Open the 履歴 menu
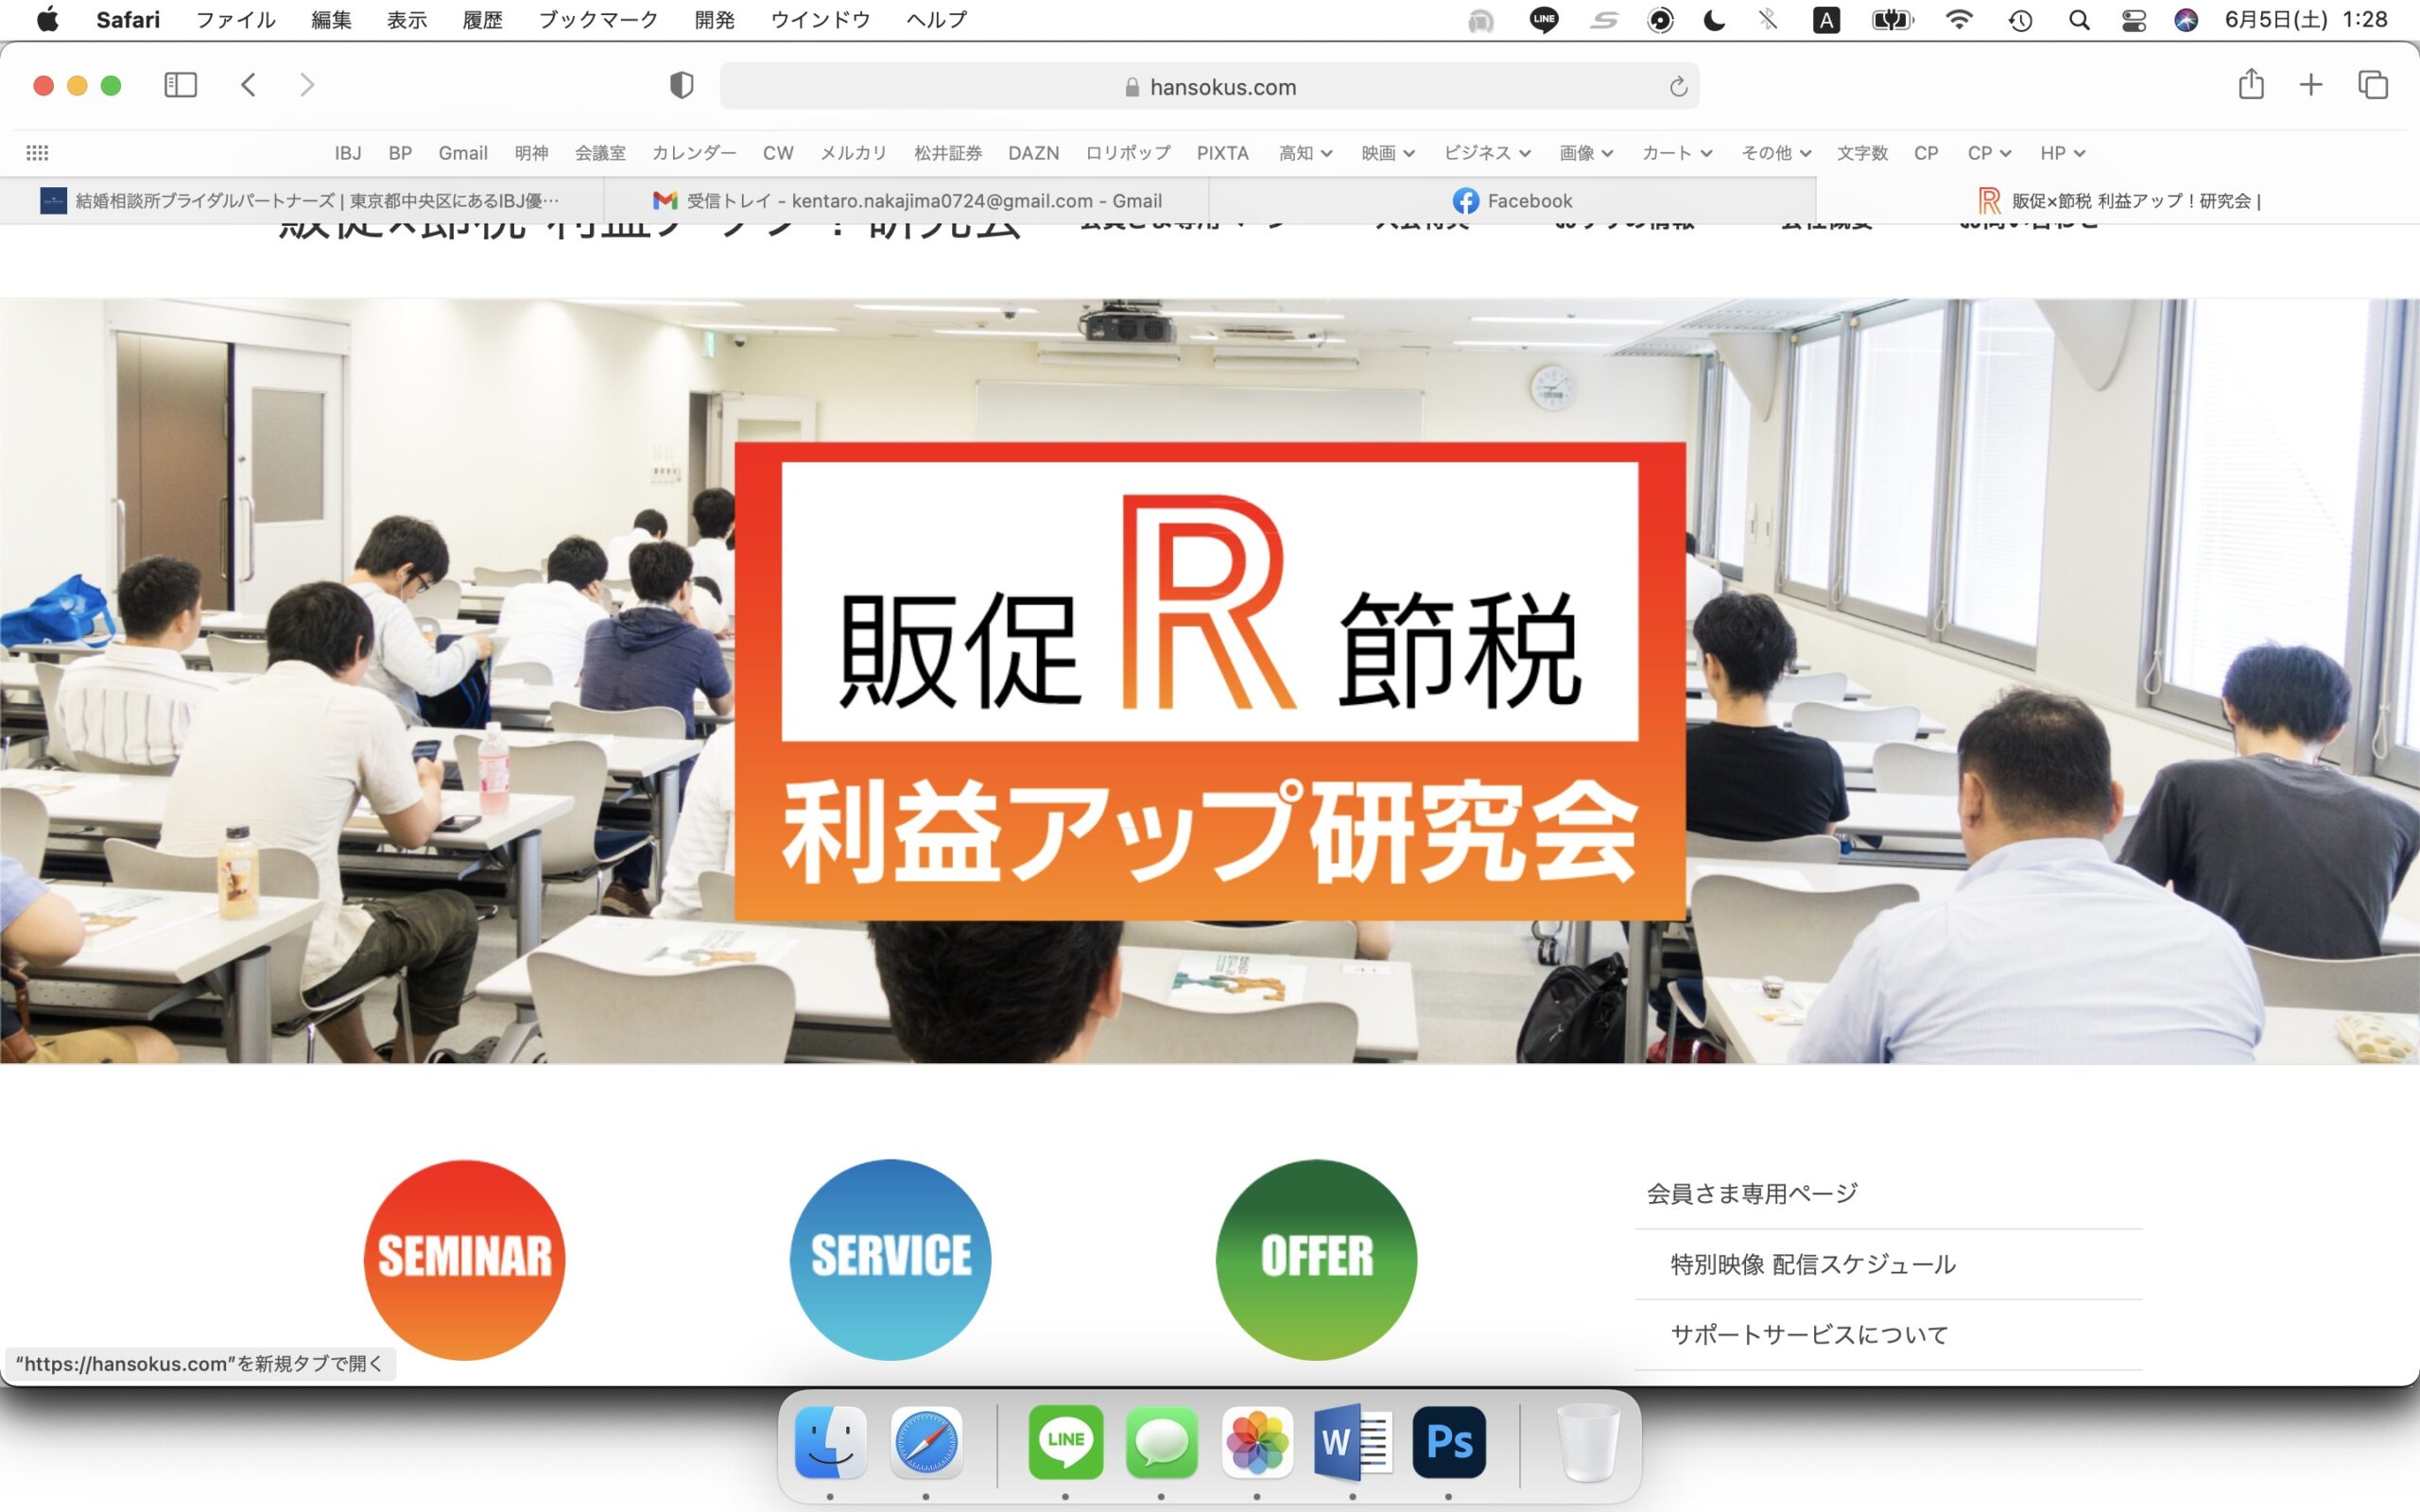Viewport: 2420px width, 1512px height. [x=482, y=19]
